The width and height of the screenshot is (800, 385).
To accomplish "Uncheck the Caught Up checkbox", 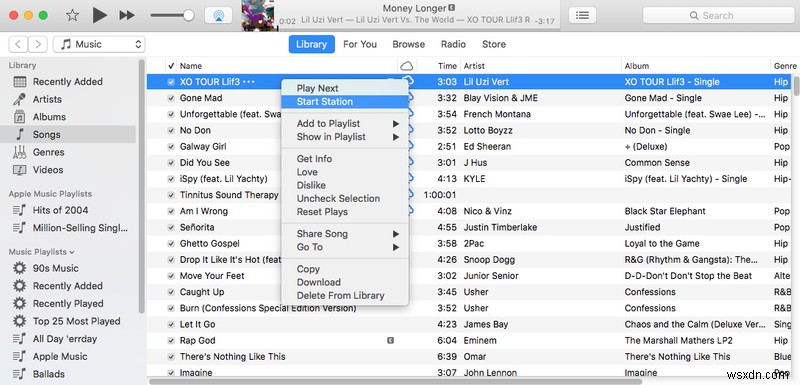I will [171, 292].
